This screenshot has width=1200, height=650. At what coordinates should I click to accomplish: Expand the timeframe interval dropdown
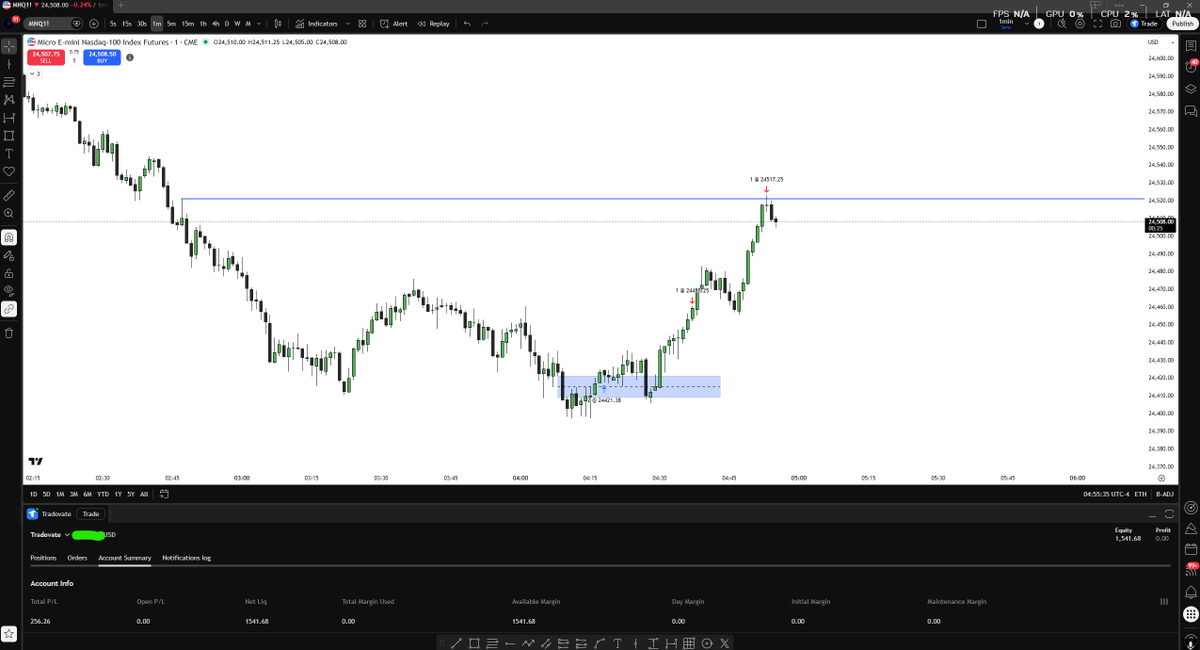pyautogui.click(x=259, y=23)
